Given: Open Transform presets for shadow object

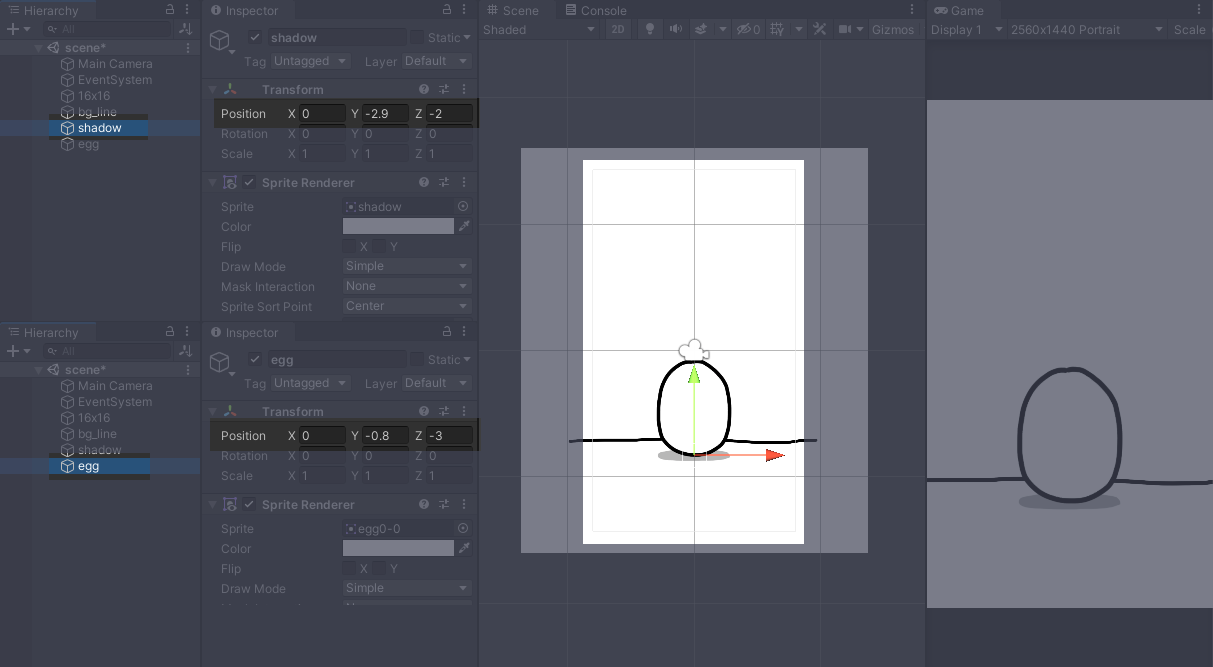Looking at the screenshot, I should coord(444,89).
